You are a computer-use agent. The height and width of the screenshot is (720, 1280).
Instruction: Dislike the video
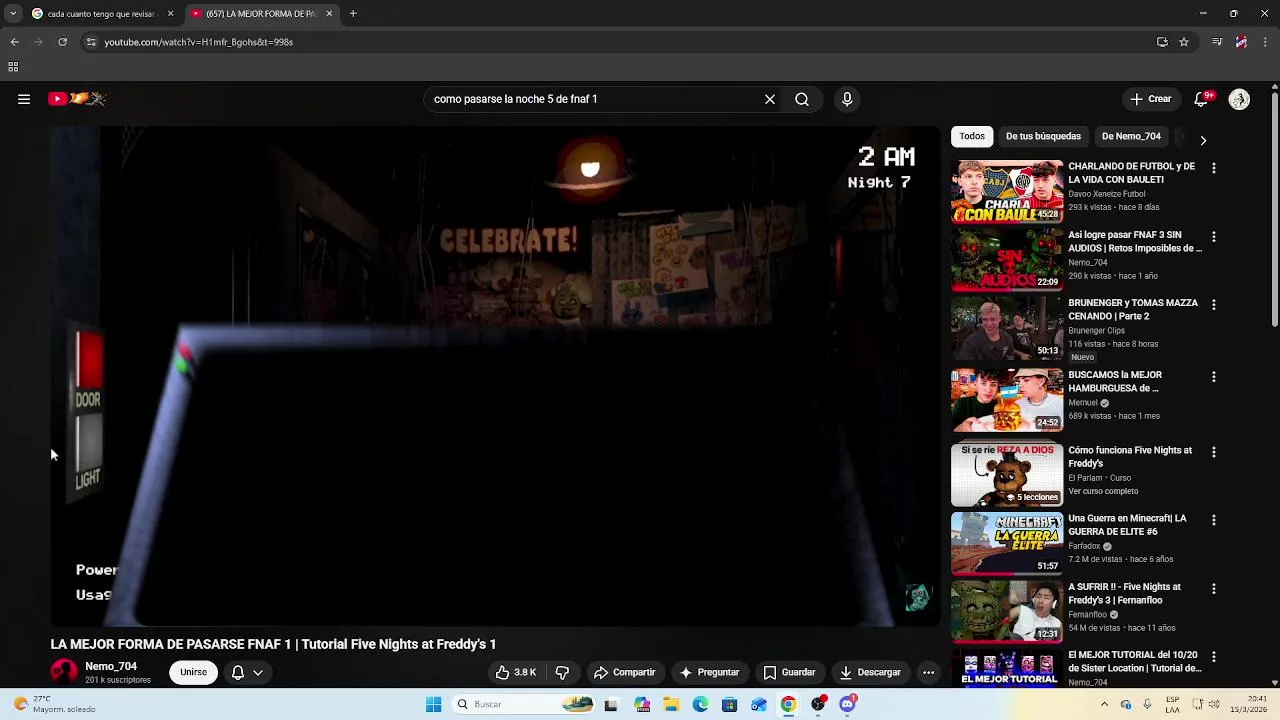pos(562,672)
